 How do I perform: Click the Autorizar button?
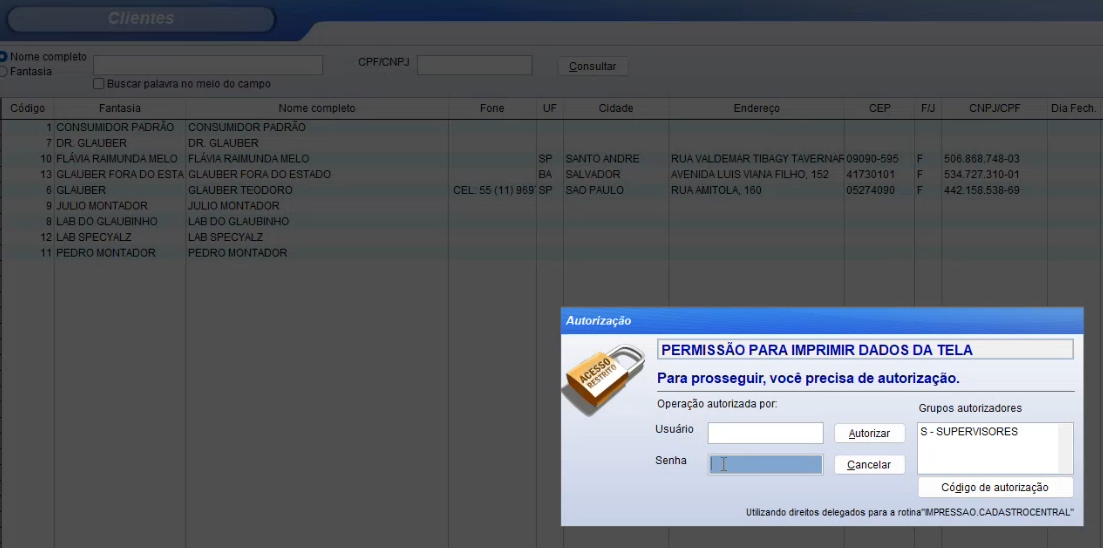click(869, 433)
